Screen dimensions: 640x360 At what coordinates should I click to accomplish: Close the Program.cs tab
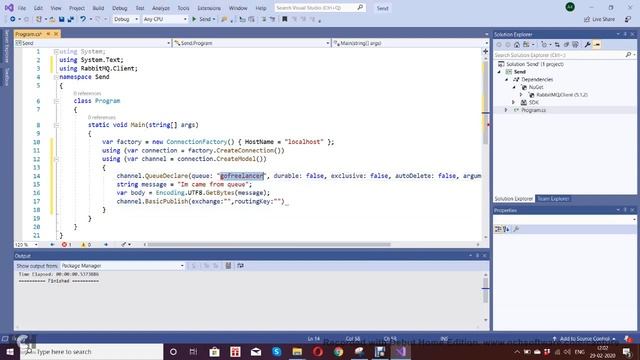point(56,34)
